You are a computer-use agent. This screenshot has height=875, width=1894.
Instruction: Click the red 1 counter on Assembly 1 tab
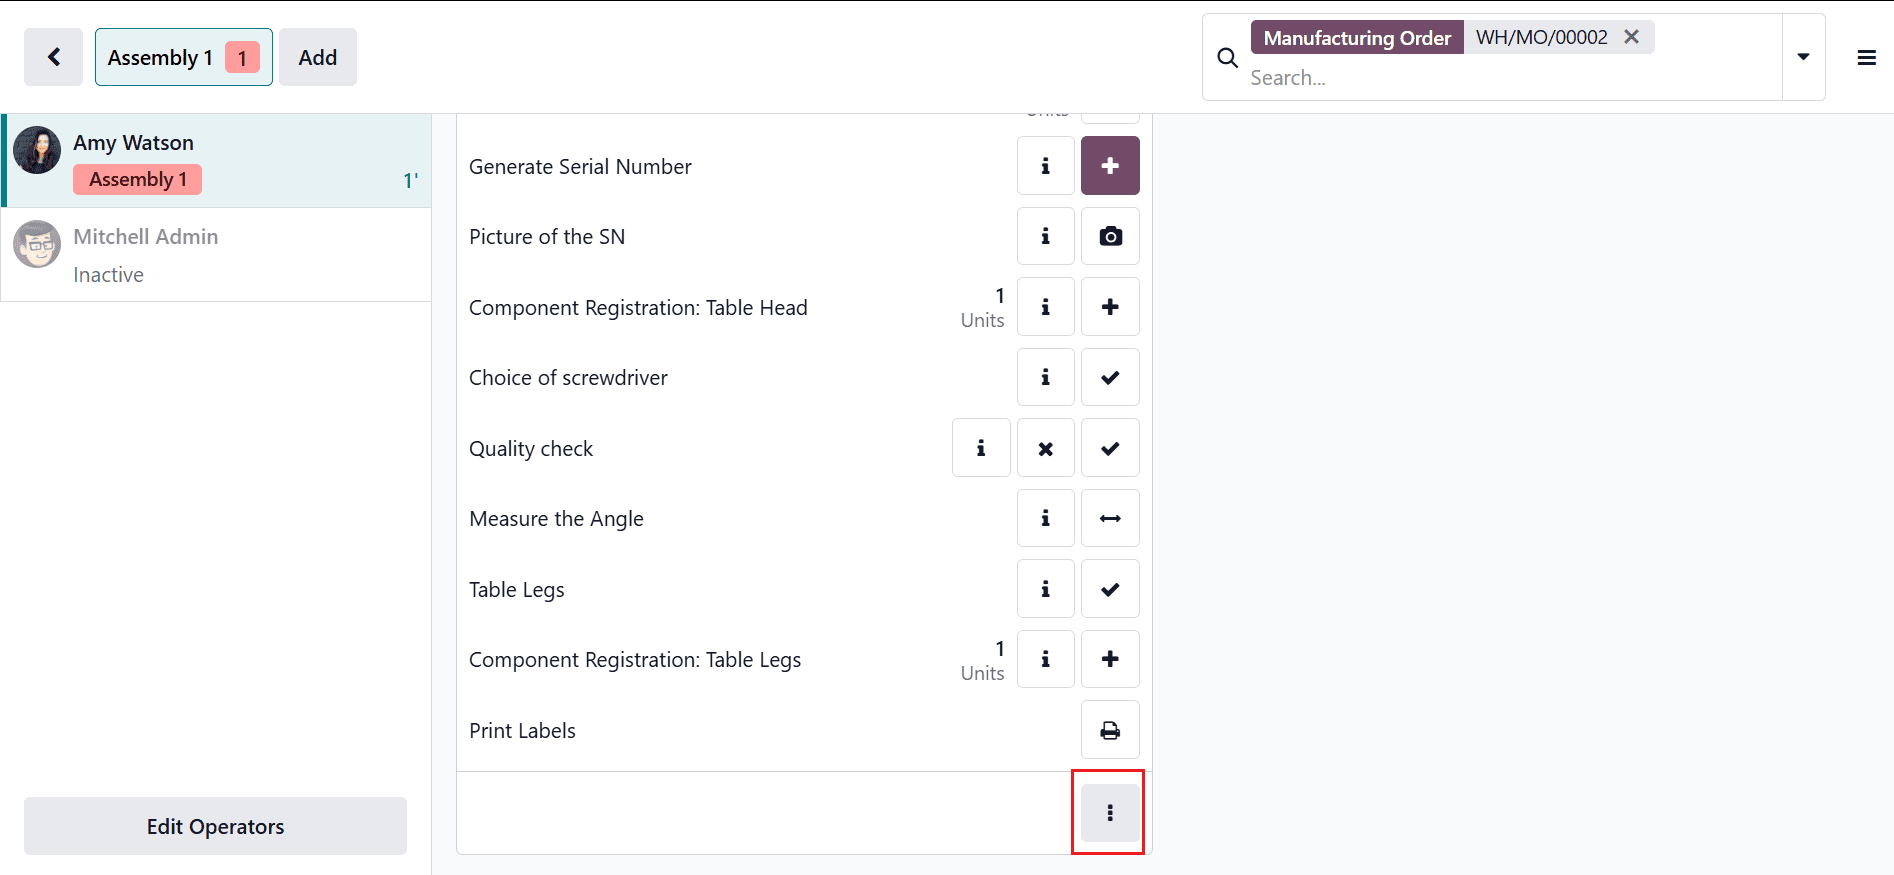click(x=242, y=58)
